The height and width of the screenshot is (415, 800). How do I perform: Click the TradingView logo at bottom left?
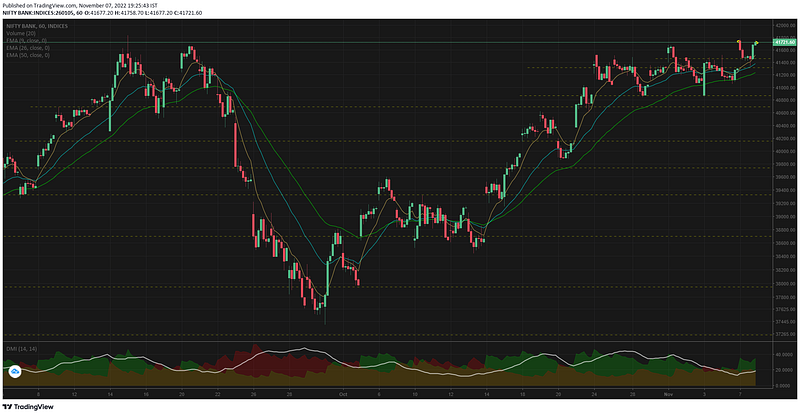pos(28,407)
